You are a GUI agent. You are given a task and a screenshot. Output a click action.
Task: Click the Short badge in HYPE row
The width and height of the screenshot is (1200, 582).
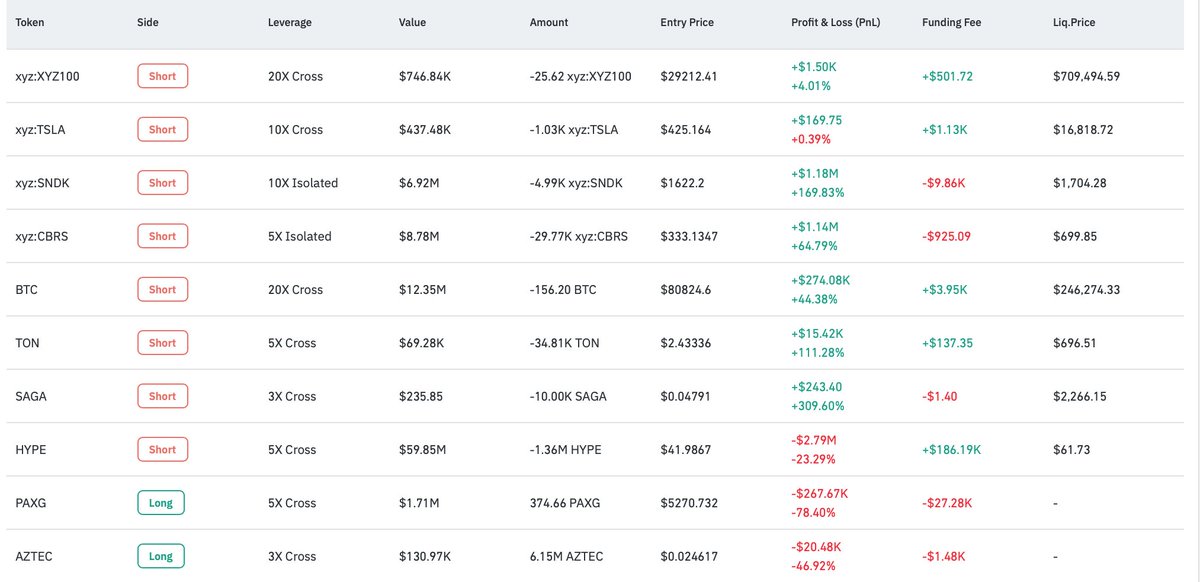tap(162, 449)
